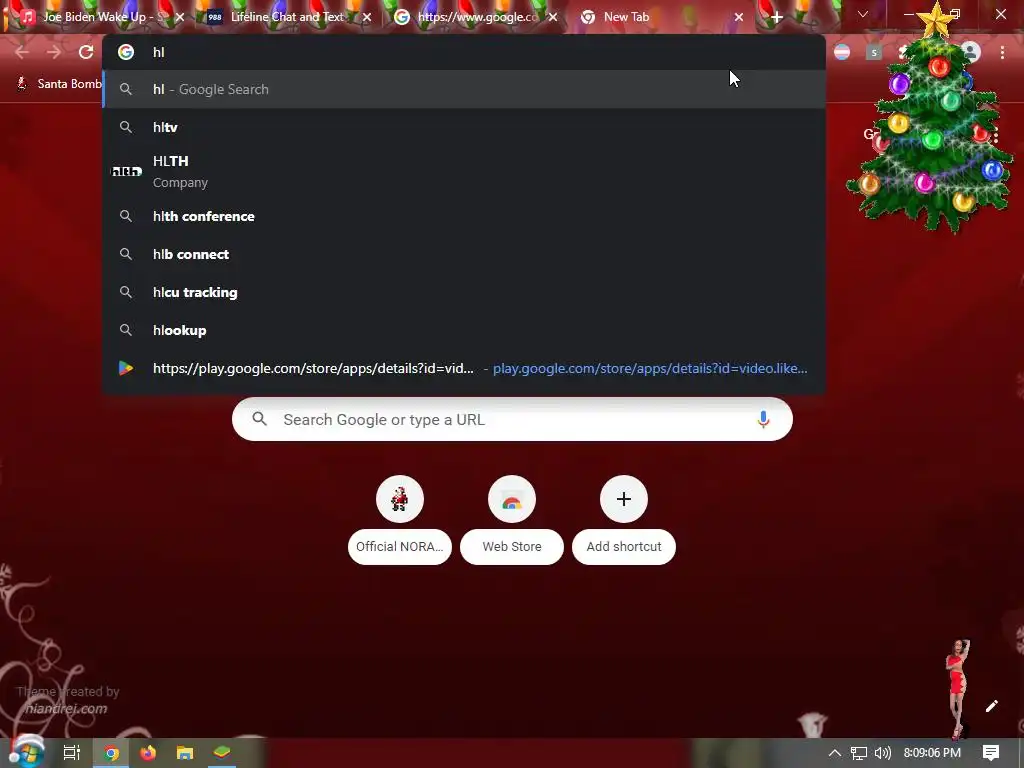This screenshot has height=768, width=1024.
Task: Click the gray S extension icon
Action: tap(874, 52)
